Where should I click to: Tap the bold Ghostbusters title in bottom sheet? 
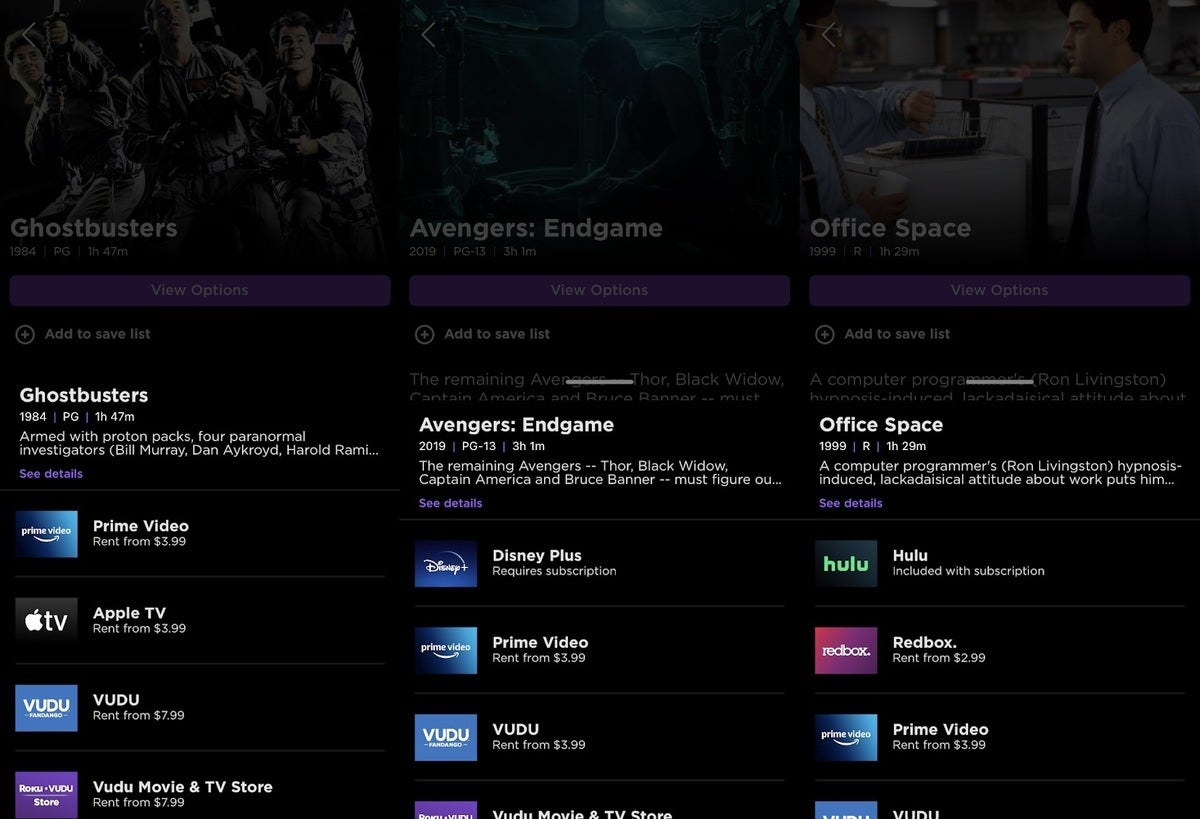[x=84, y=395]
